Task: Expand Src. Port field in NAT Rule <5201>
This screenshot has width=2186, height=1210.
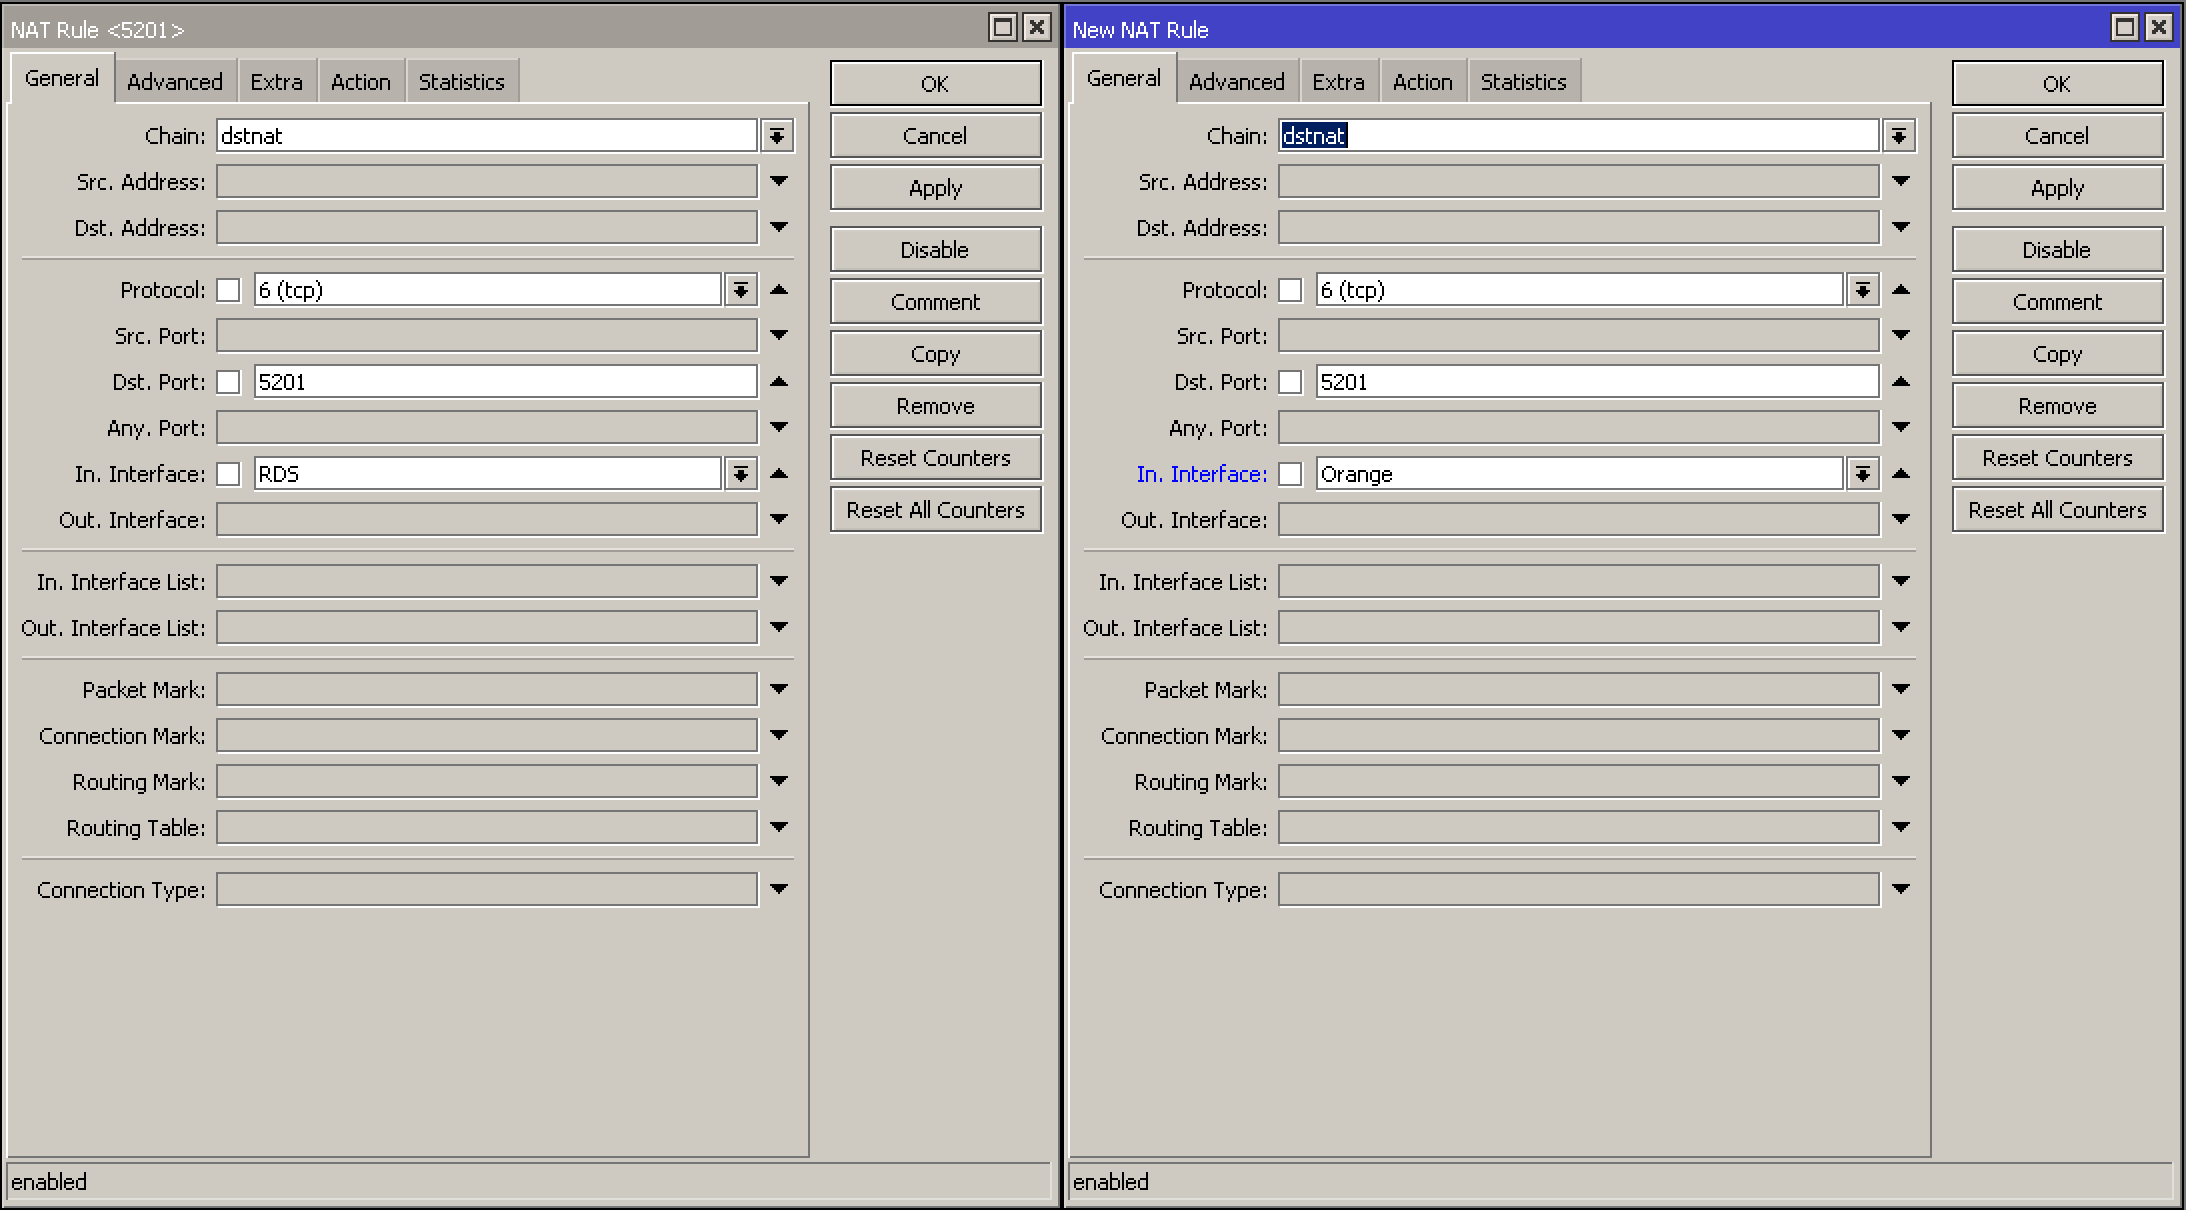Action: tap(779, 335)
